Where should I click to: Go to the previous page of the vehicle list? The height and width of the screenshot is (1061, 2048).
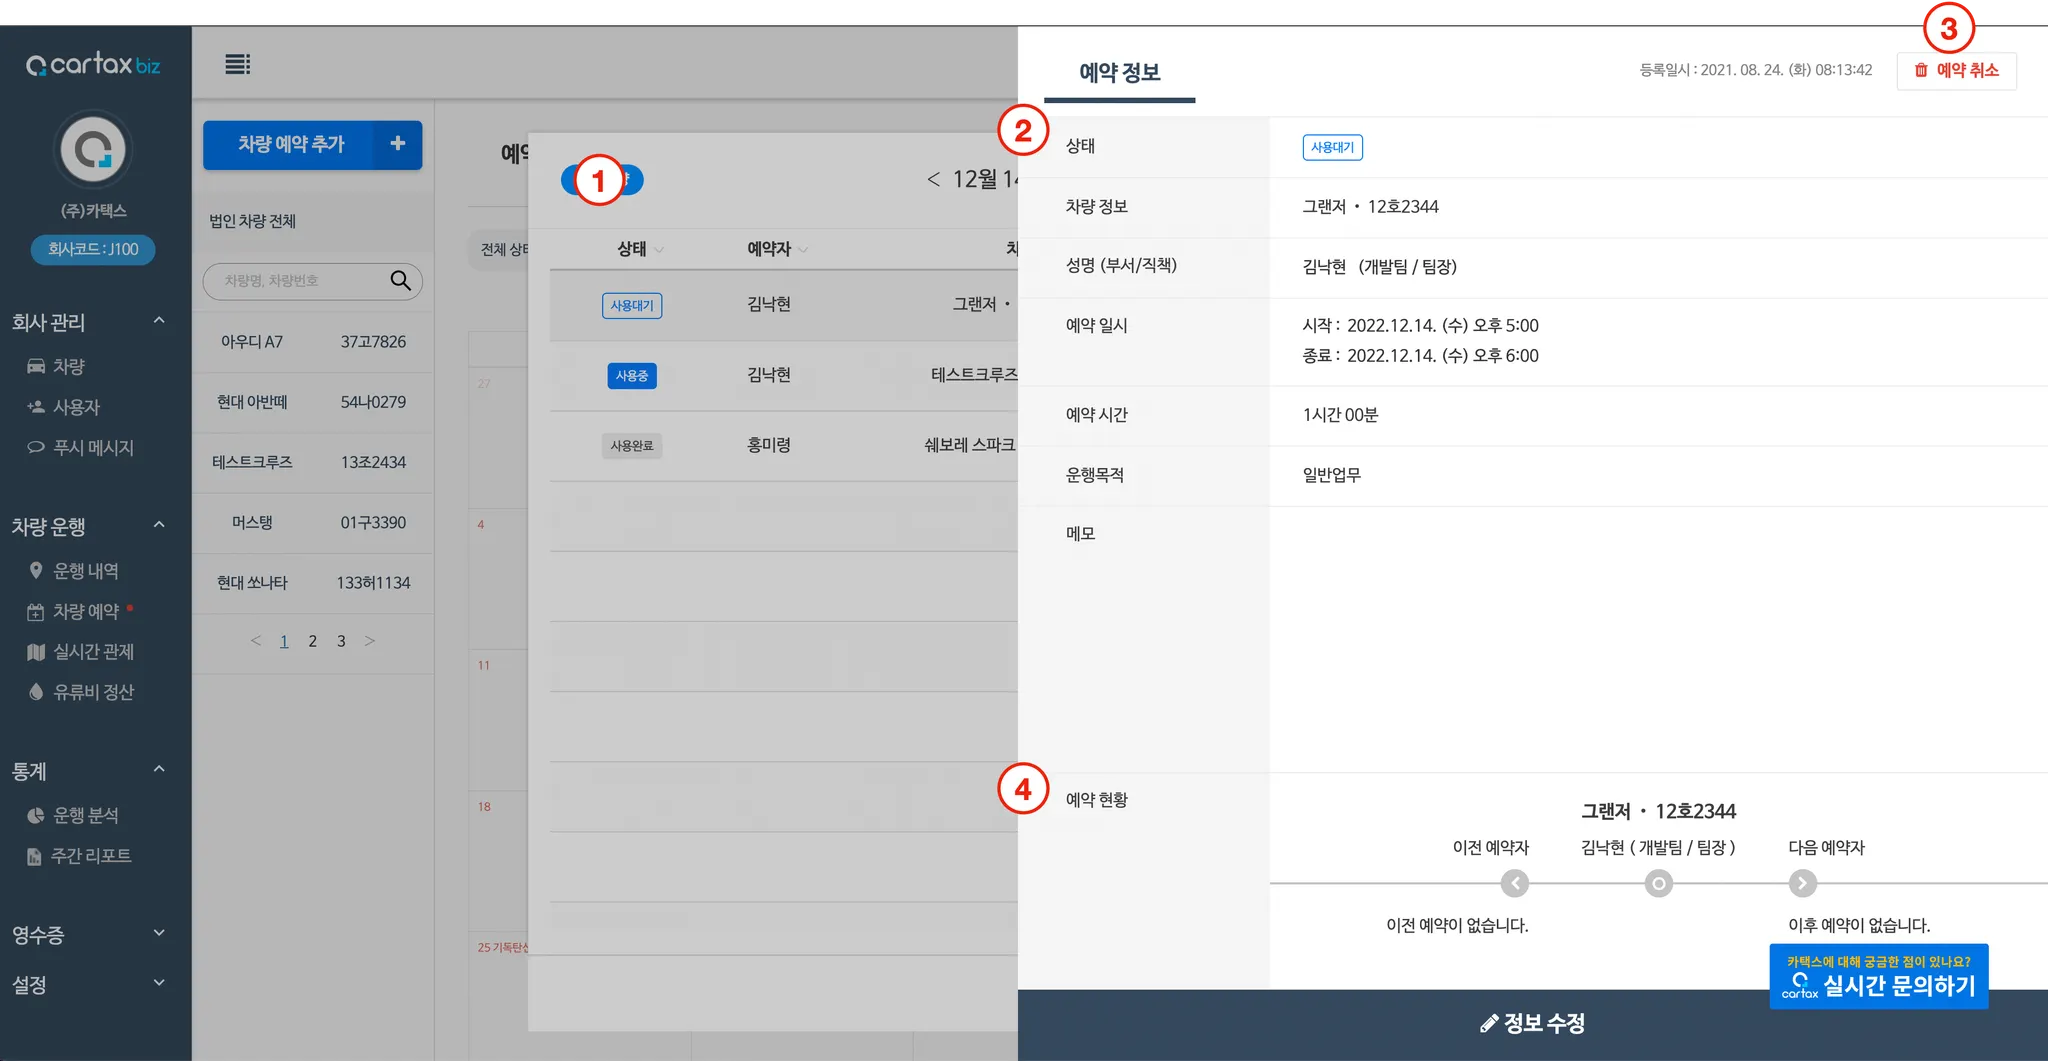(x=256, y=641)
